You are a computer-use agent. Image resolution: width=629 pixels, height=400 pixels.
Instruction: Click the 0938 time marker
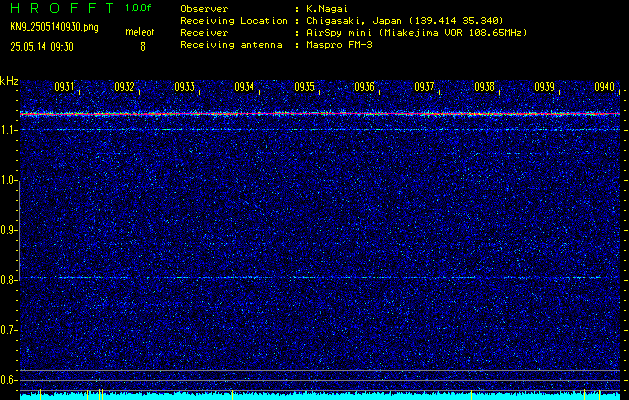[x=484, y=87]
